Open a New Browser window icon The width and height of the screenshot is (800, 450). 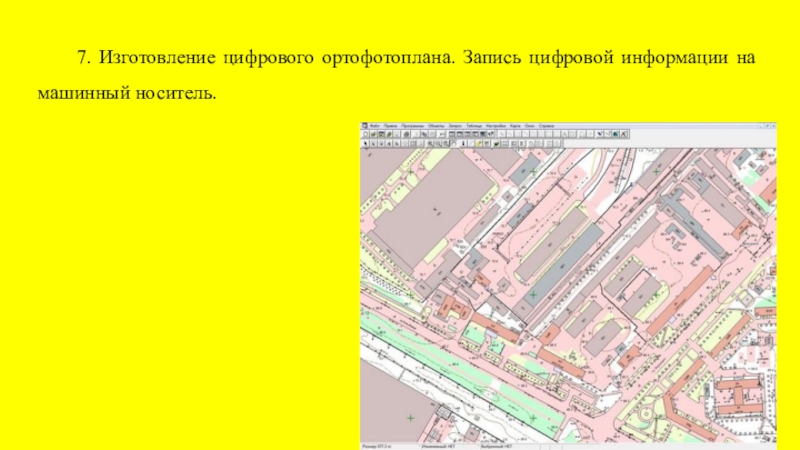tap(452, 134)
